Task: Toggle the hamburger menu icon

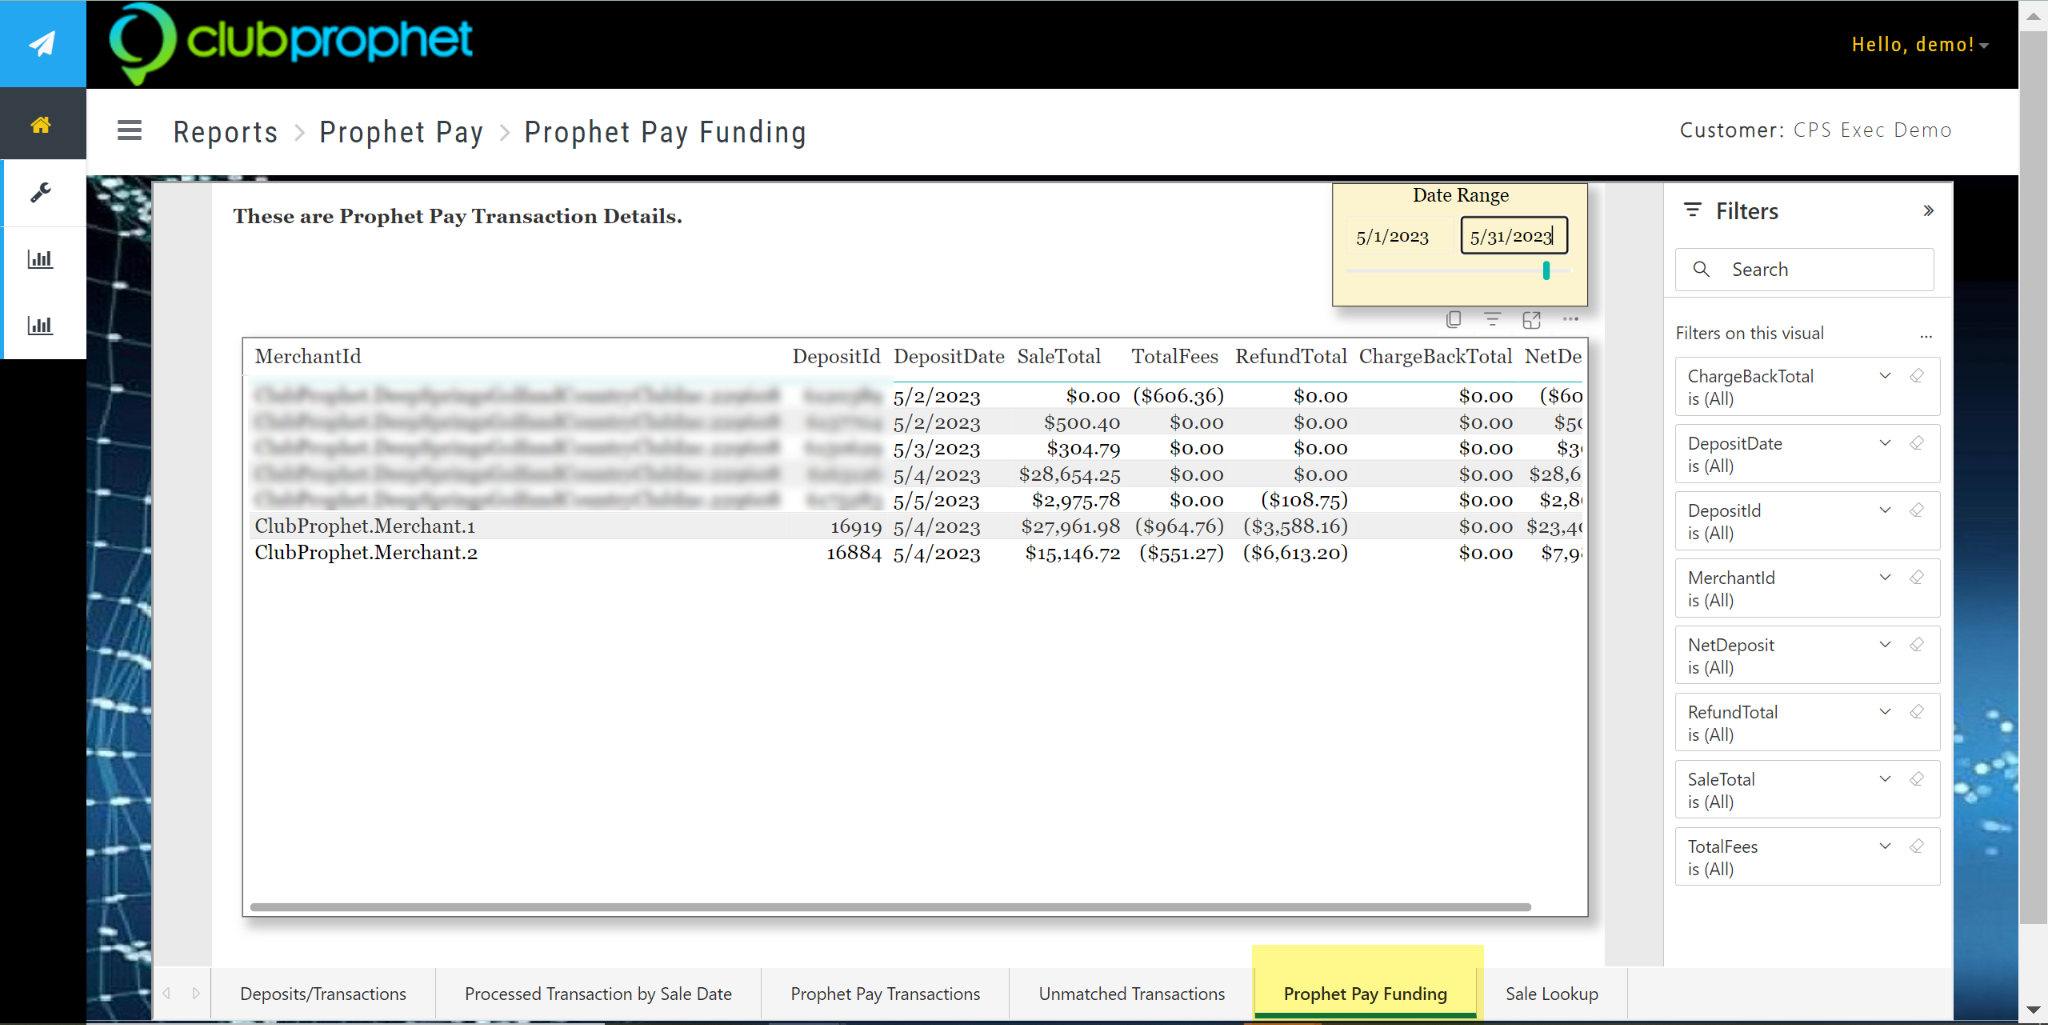Action: point(130,131)
